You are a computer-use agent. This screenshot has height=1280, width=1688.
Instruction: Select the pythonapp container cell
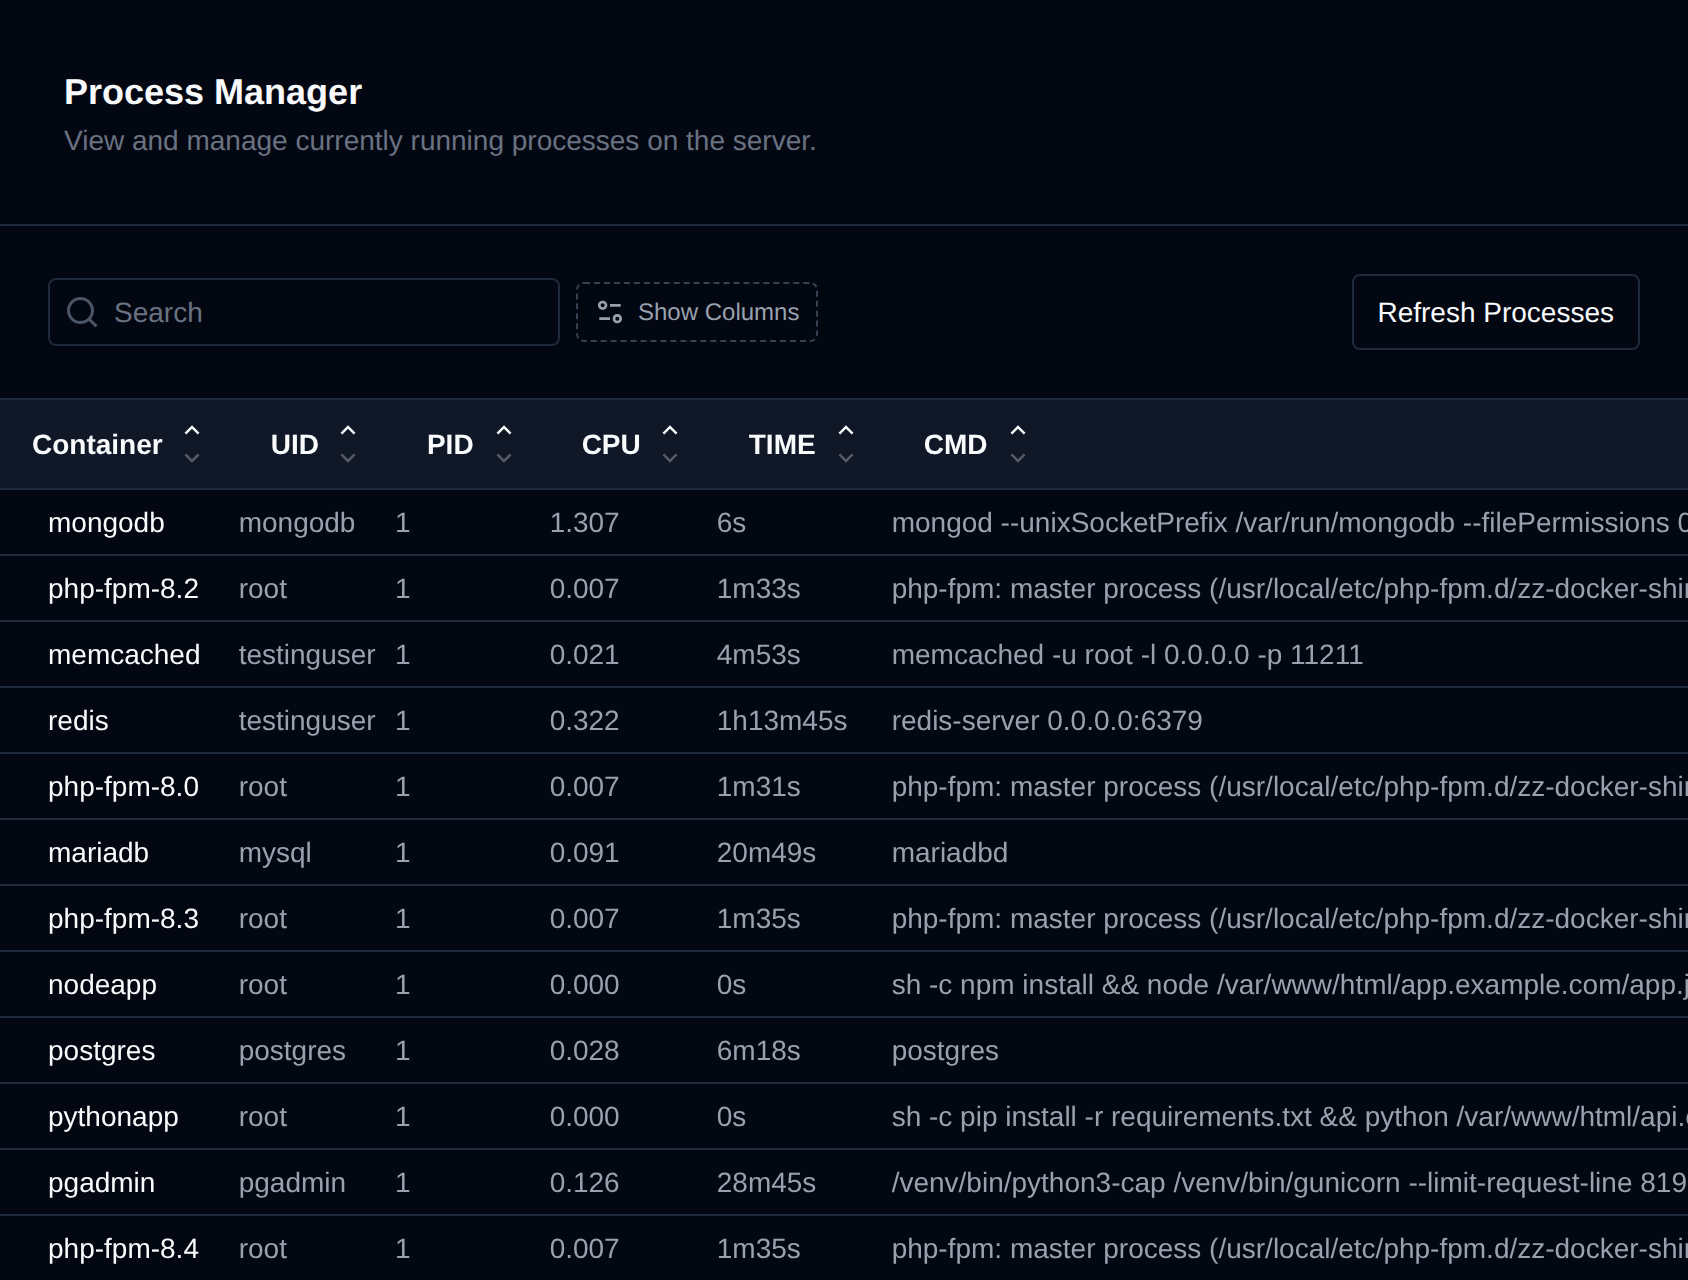(x=113, y=1117)
